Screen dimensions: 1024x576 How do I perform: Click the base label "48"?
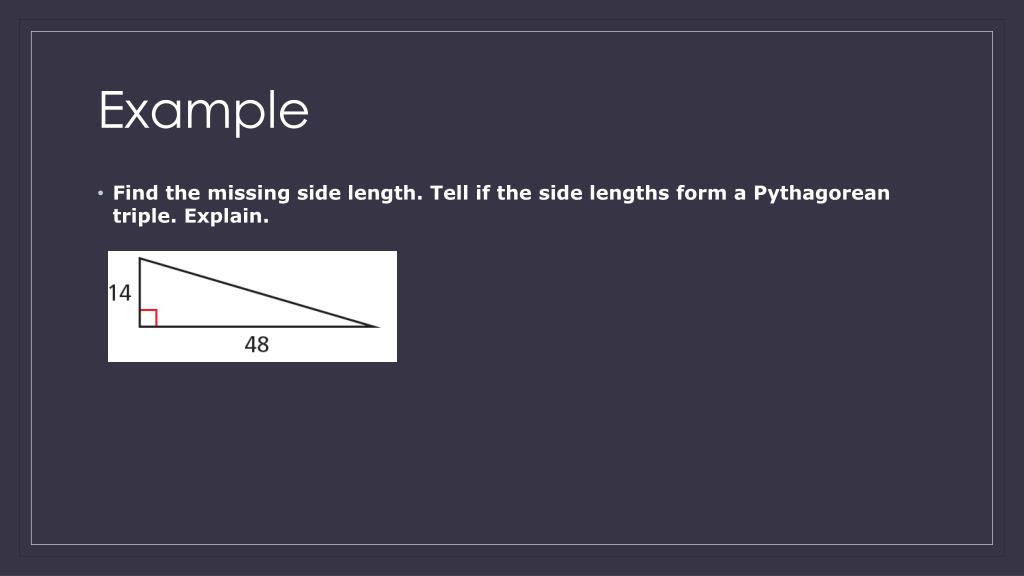click(x=257, y=344)
